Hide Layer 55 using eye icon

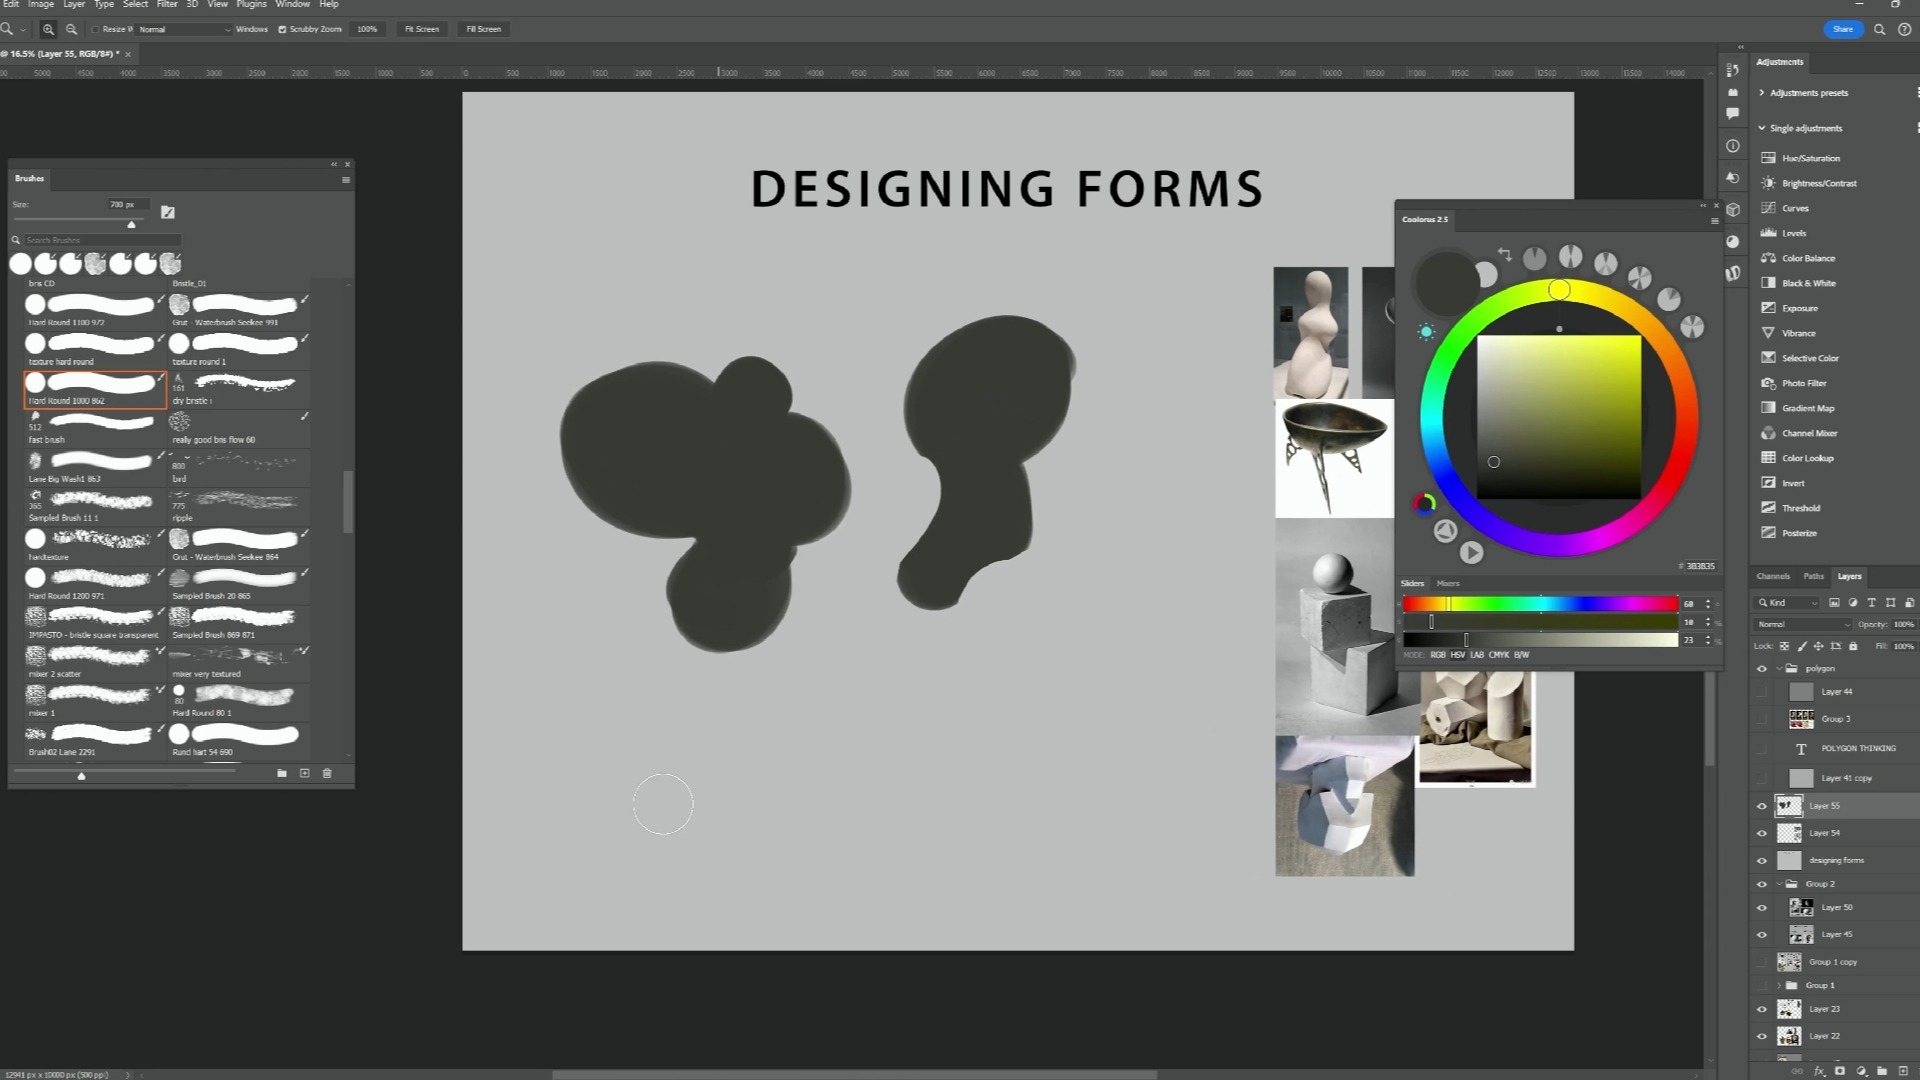(1762, 806)
